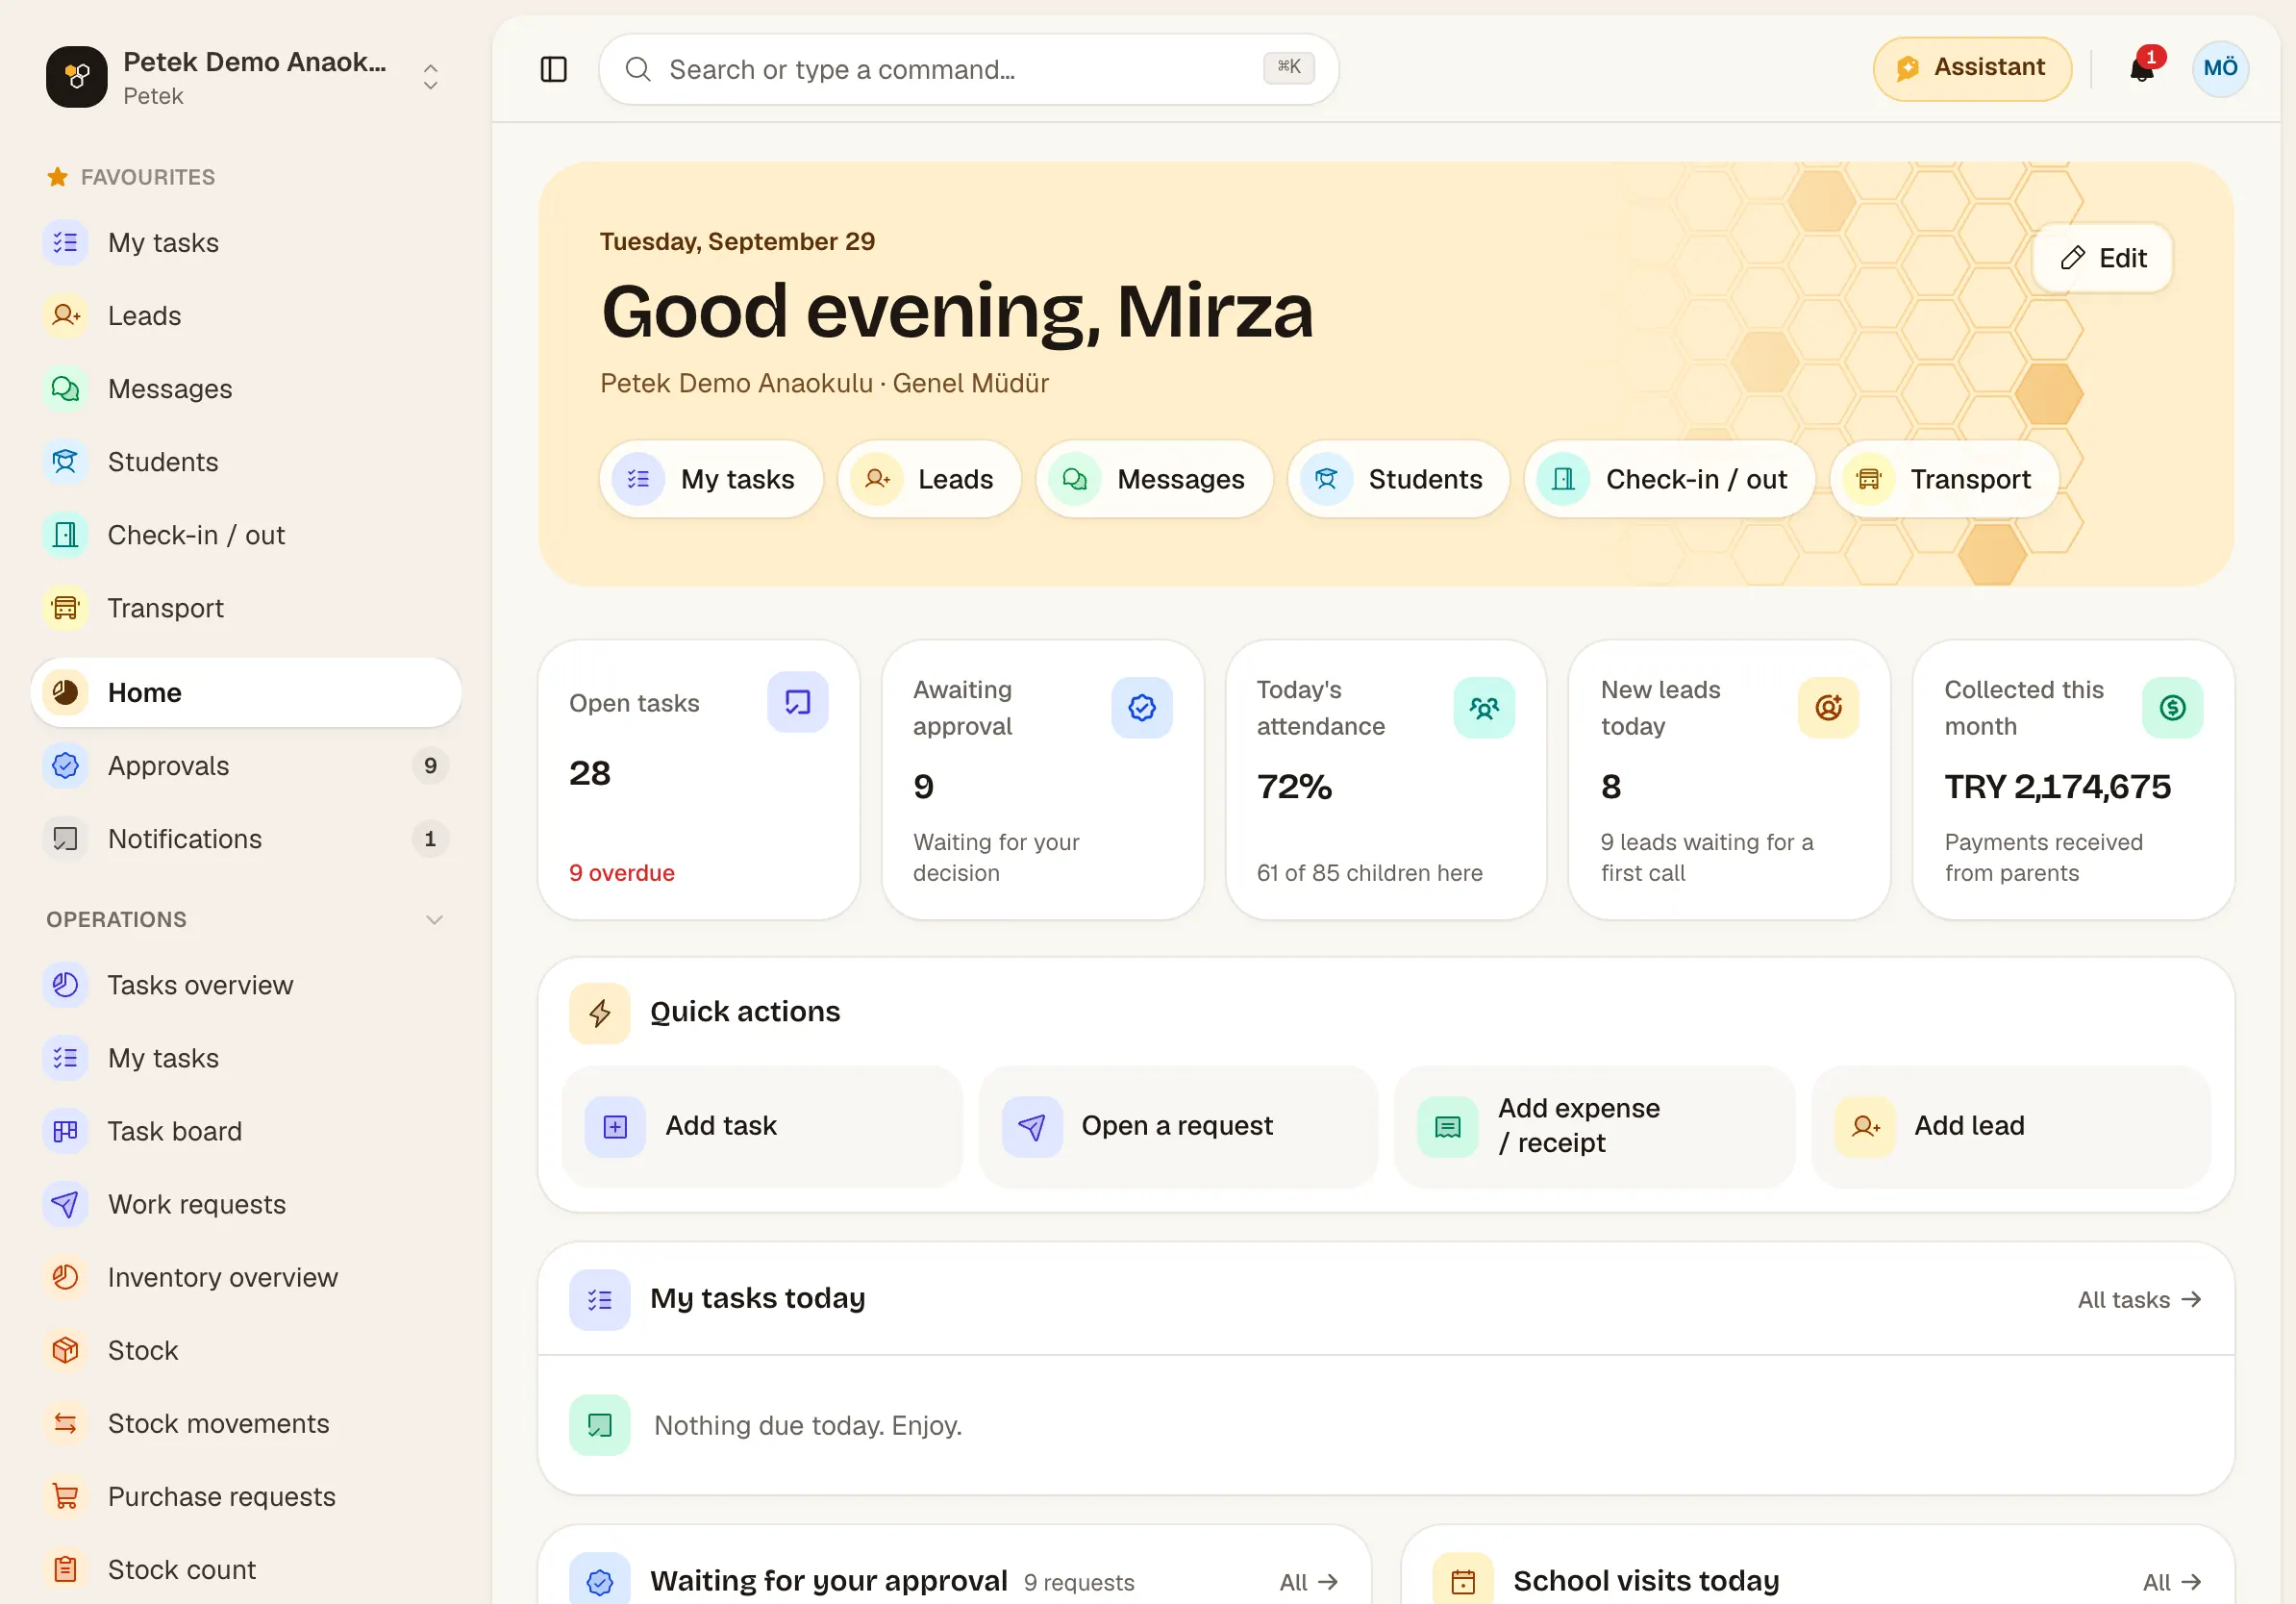Screen dimensions: 2296x1604
Task: Open Approvals in the sidebar
Action: point(246,765)
